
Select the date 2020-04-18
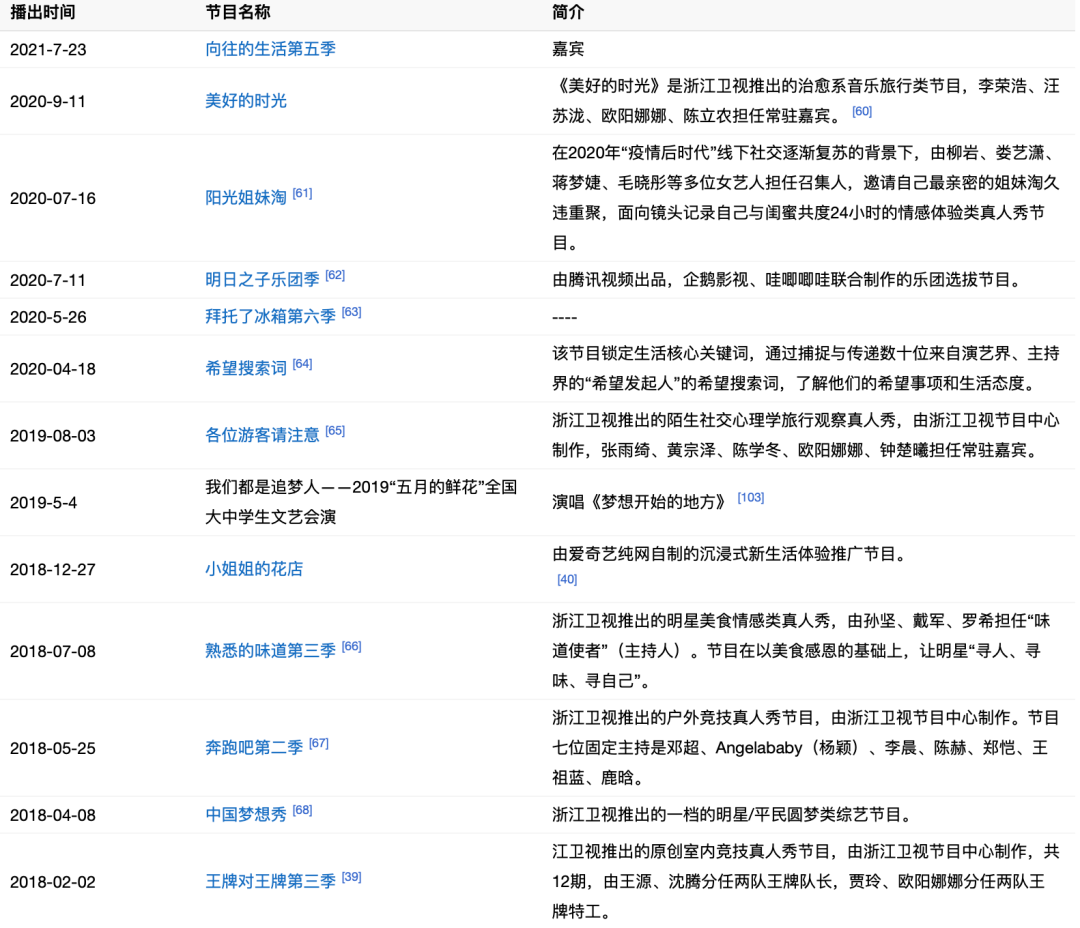[x=53, y=370]
